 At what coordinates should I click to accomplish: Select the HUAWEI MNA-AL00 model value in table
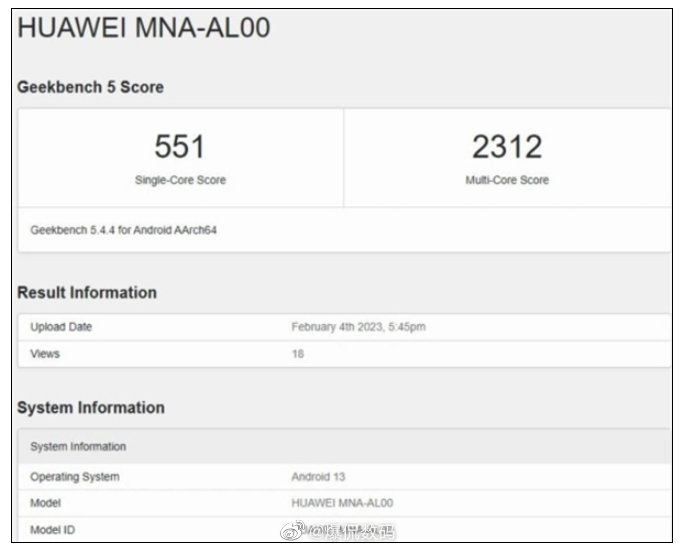(x=342, y=503)
